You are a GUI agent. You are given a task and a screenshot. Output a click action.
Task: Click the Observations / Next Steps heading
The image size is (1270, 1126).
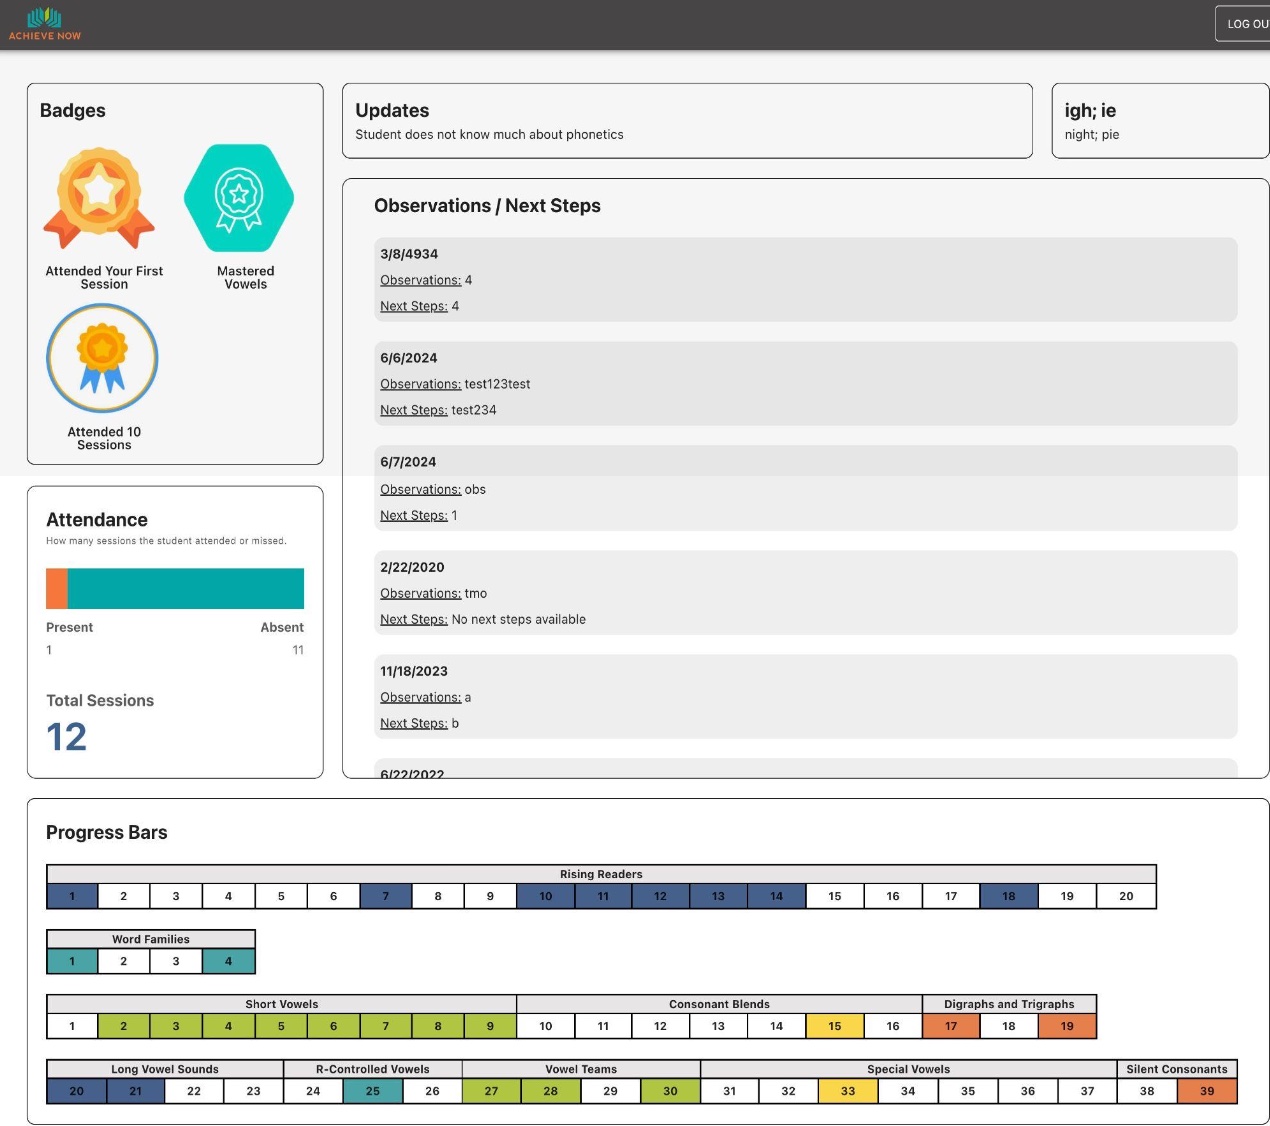[487, 206]
